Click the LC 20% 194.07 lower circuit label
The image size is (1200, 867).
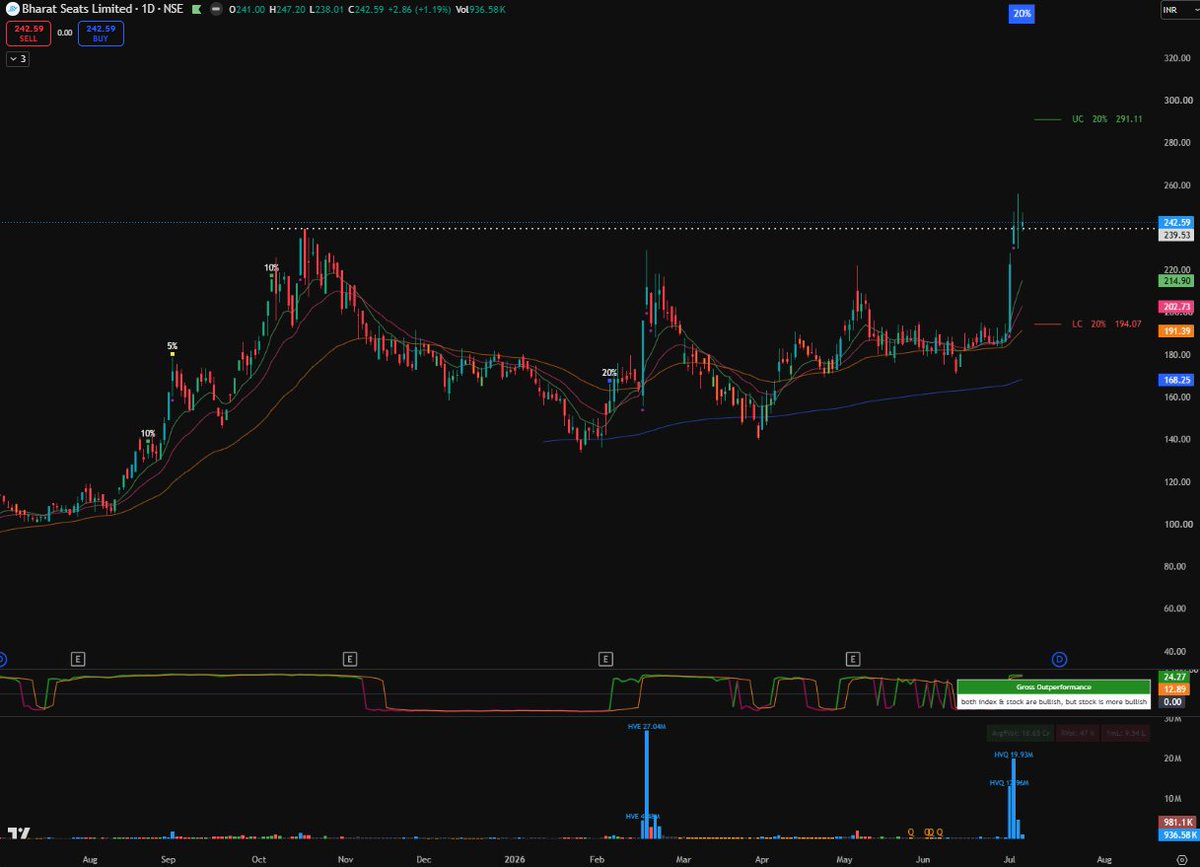[x=1107, y=324]
